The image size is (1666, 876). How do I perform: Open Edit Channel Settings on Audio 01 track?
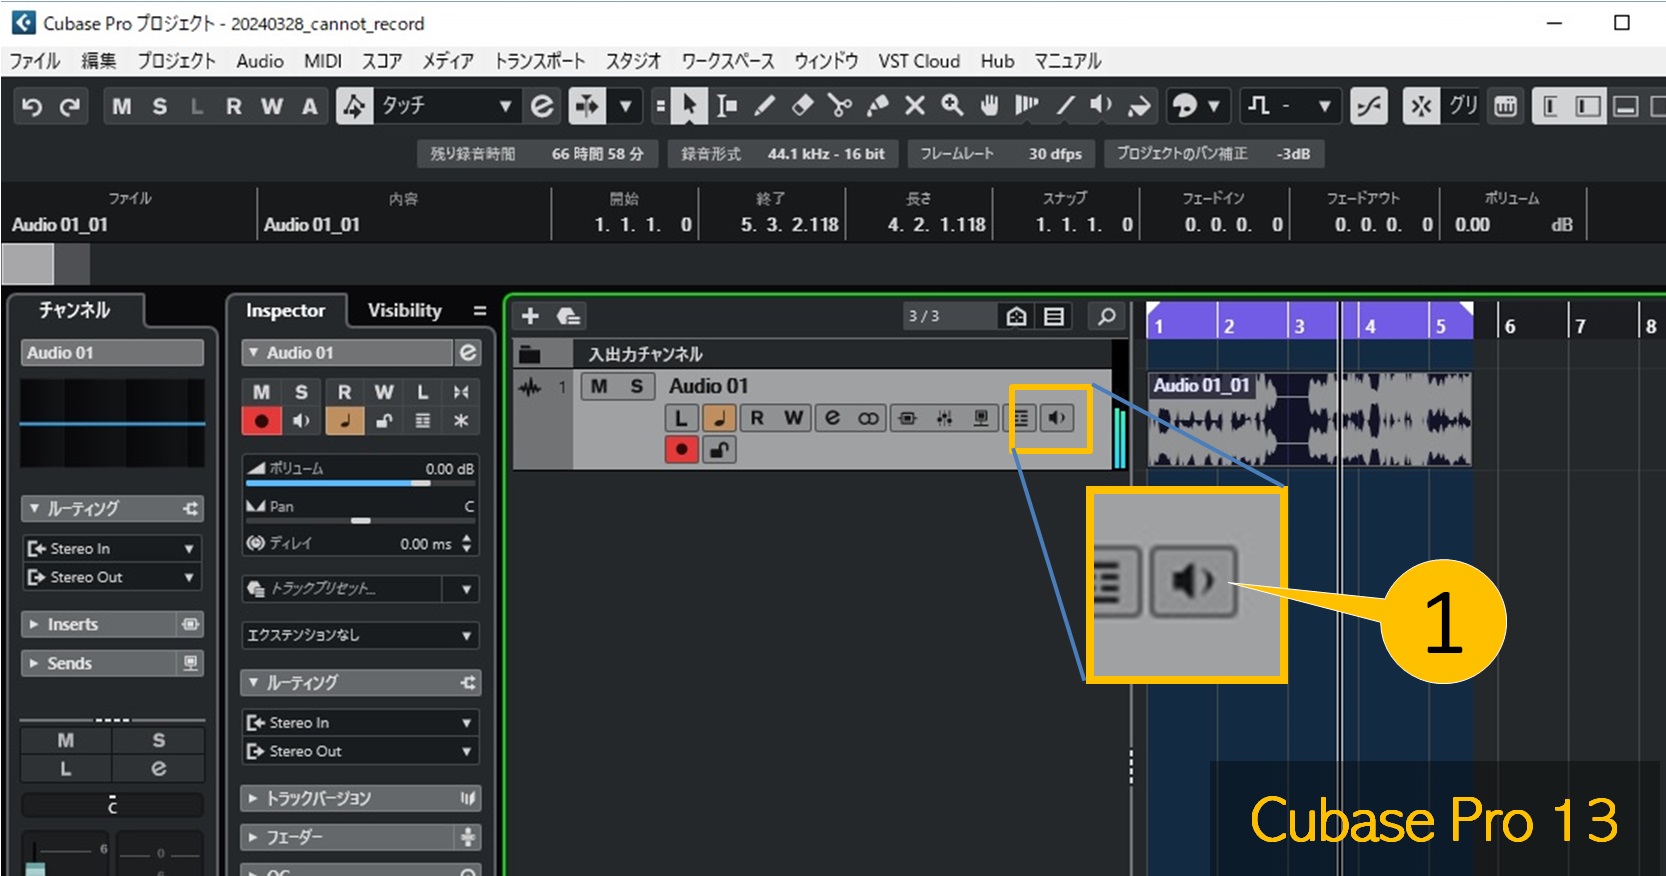pyautogui.click(x=832, y=418)
